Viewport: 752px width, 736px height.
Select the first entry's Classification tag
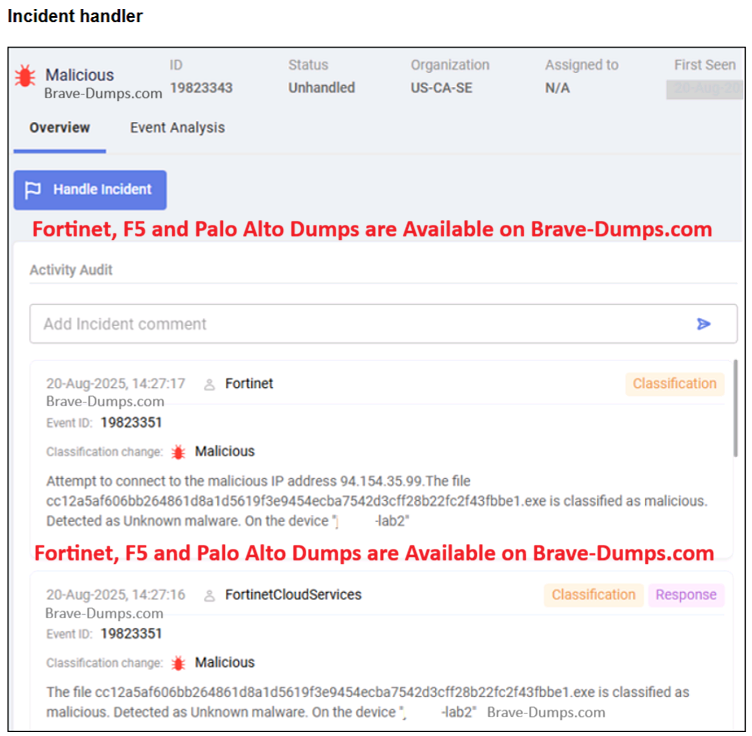coord(674,384)
